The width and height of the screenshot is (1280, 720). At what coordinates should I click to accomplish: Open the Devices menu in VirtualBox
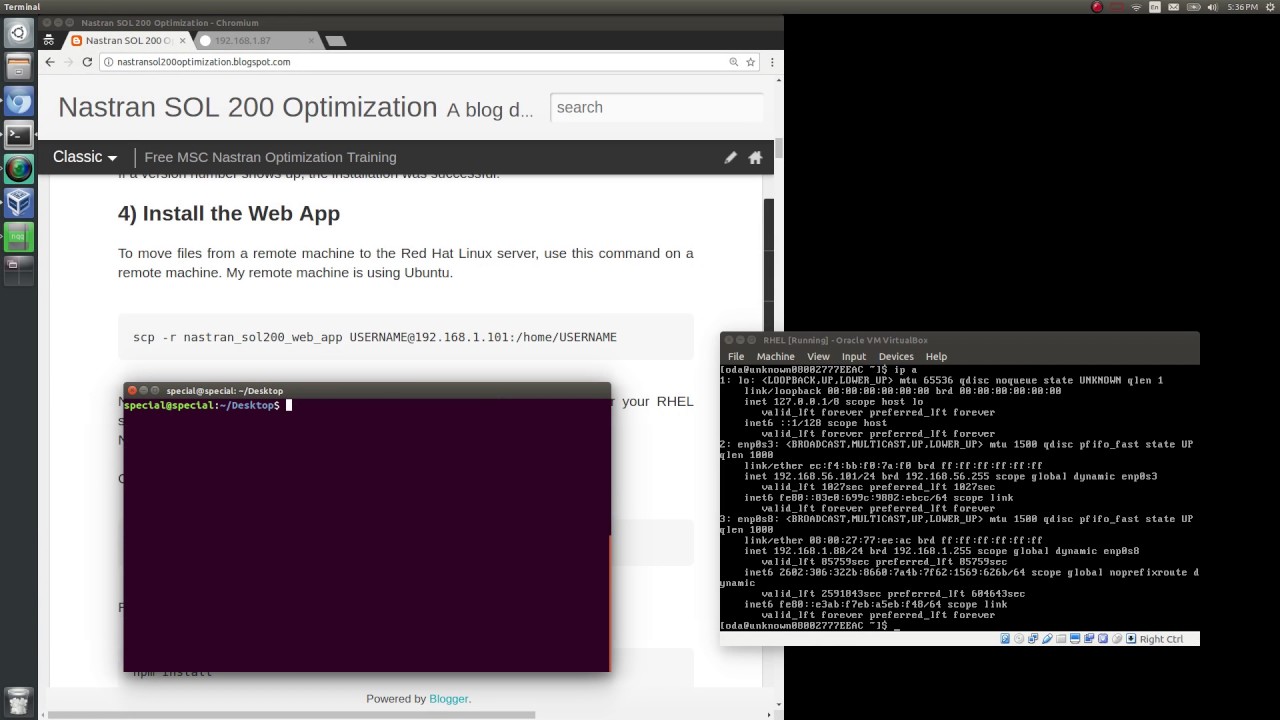point(896,356)
